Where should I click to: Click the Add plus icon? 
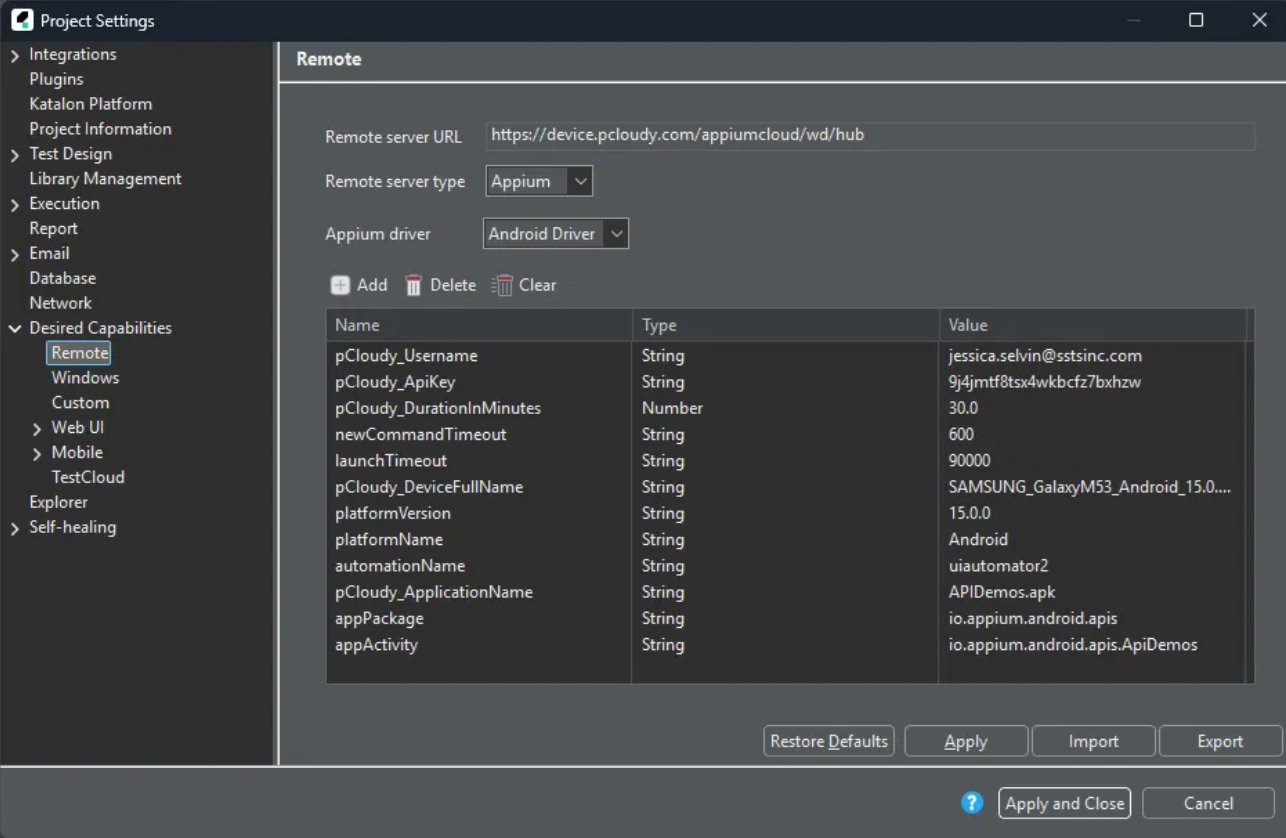pos(341,285)
